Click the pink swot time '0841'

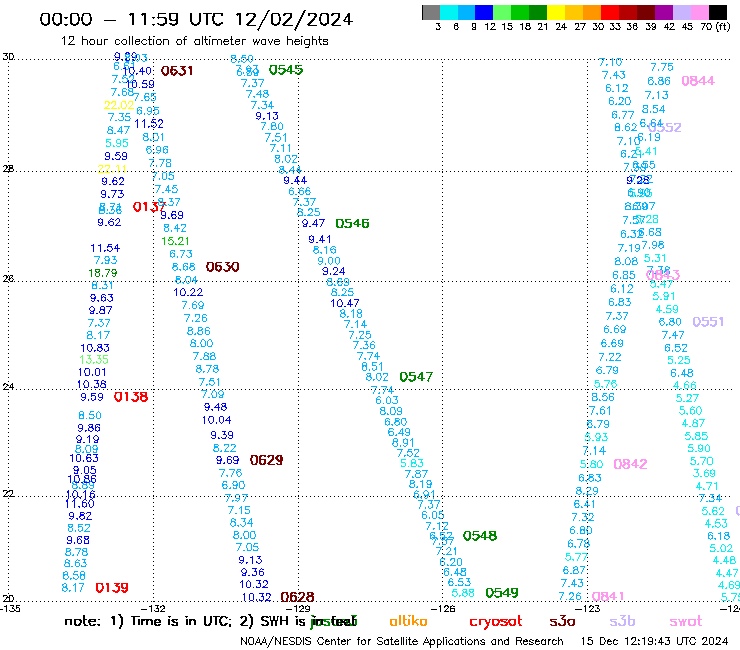coord(608,596)
